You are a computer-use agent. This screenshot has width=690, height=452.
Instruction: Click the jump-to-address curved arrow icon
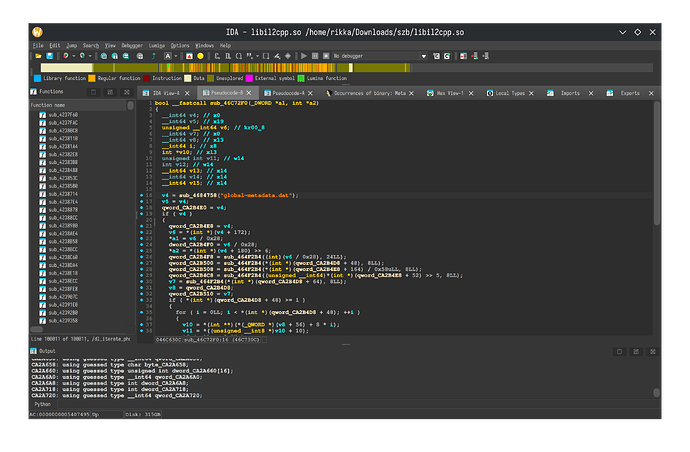tap(153, 56)
